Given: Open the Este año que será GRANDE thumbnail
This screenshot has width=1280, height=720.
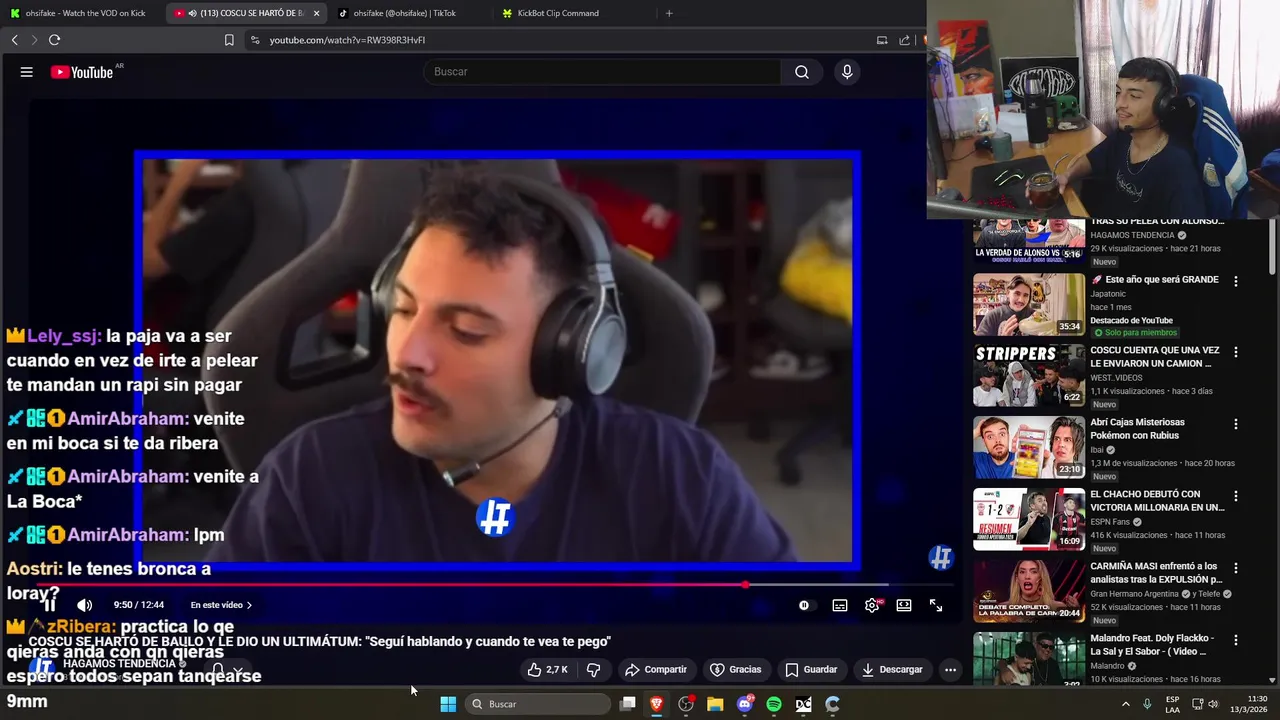Looking at the screenshot, I should coord(1029,305).
